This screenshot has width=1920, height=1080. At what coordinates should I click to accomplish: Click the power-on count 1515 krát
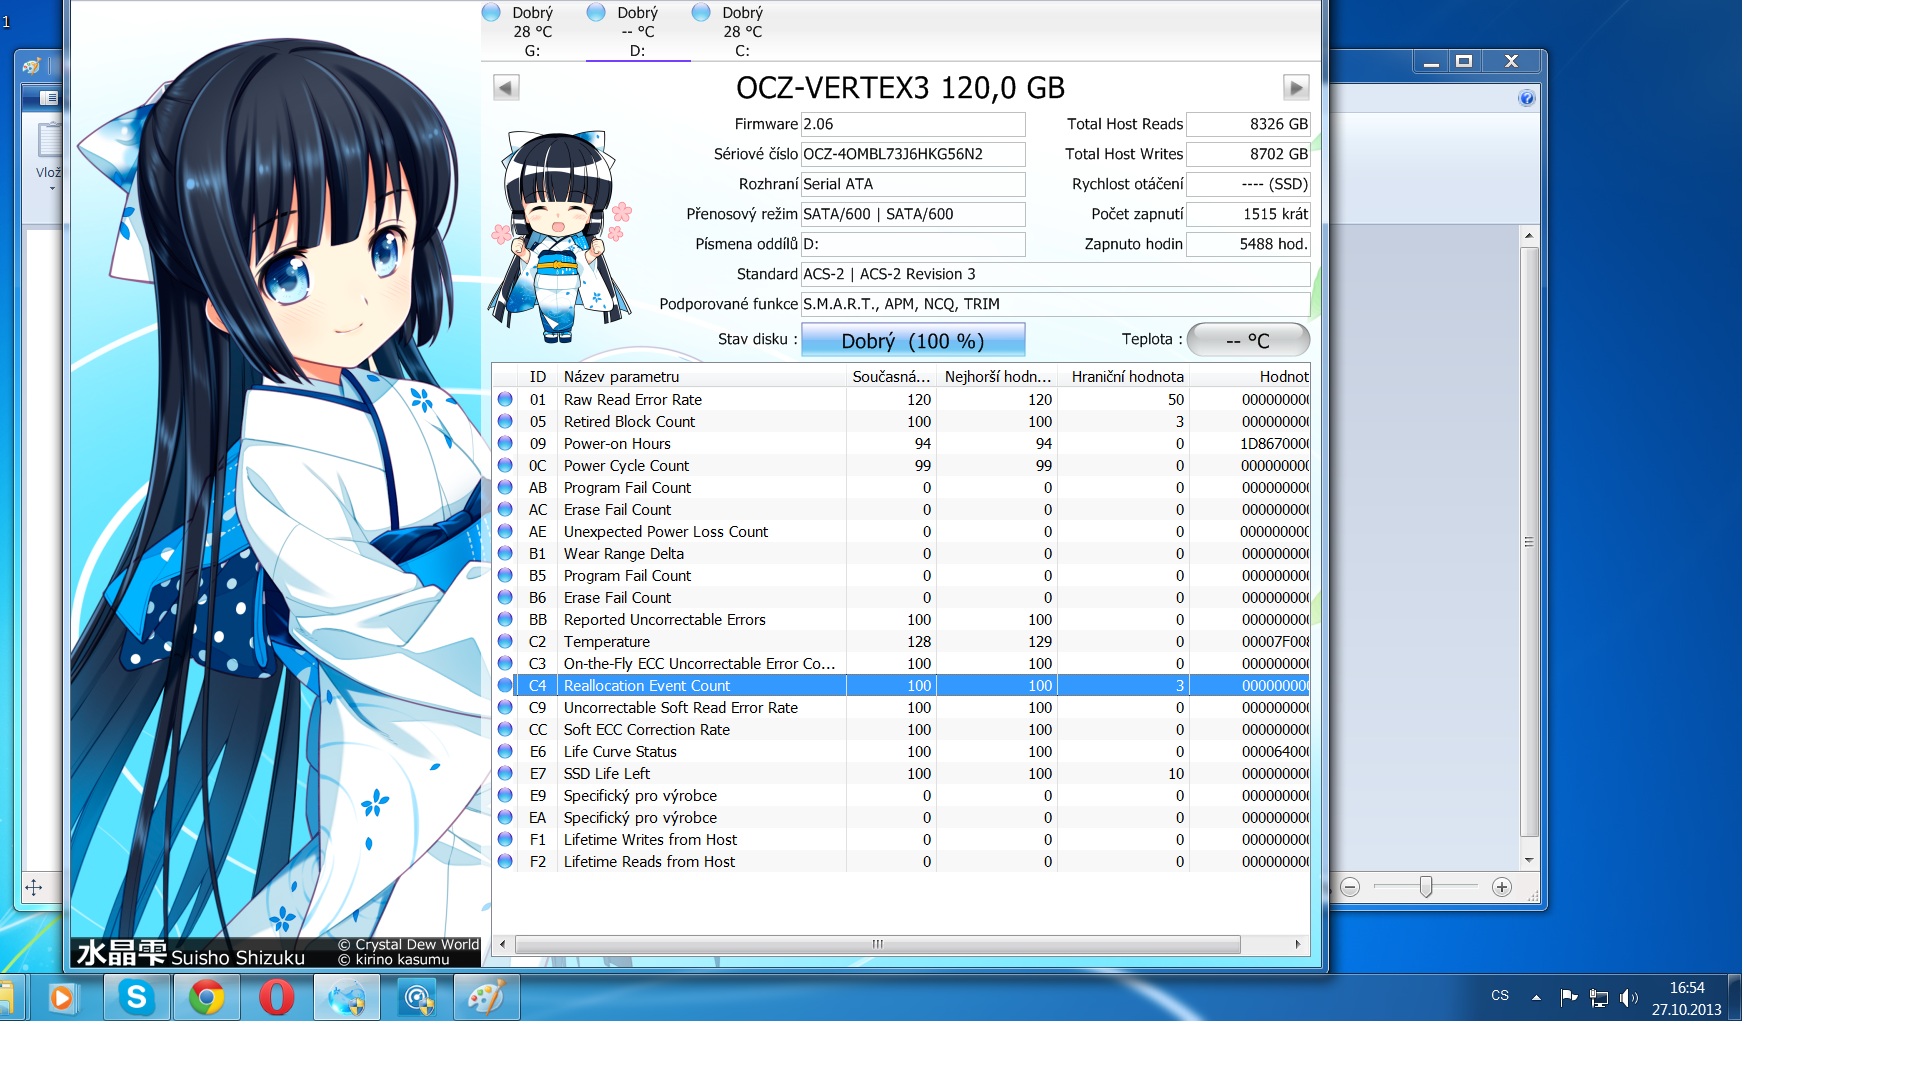pos(1248,214)
